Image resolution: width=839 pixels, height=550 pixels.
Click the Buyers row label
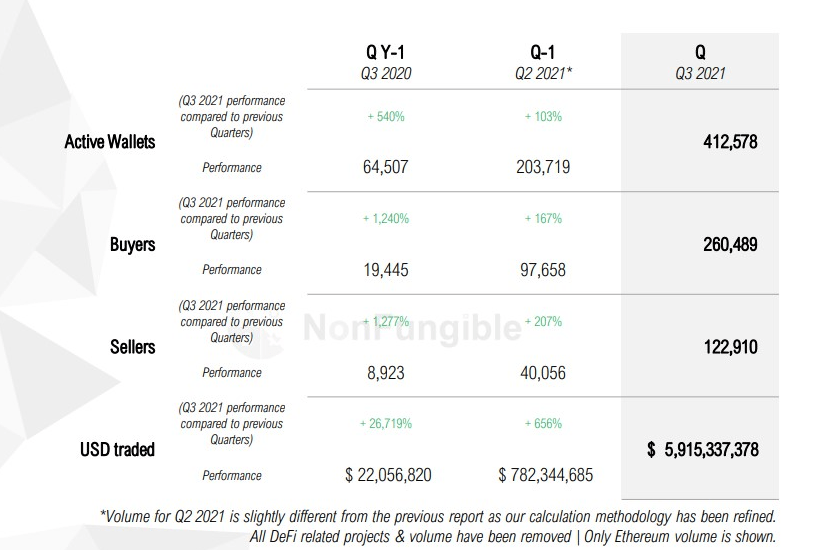pos(133,244)
